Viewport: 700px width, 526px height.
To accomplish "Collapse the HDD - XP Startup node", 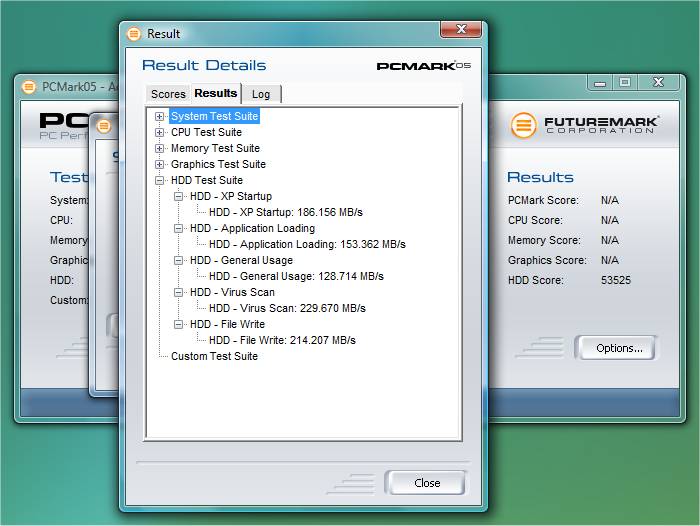I will click(178, 196).
